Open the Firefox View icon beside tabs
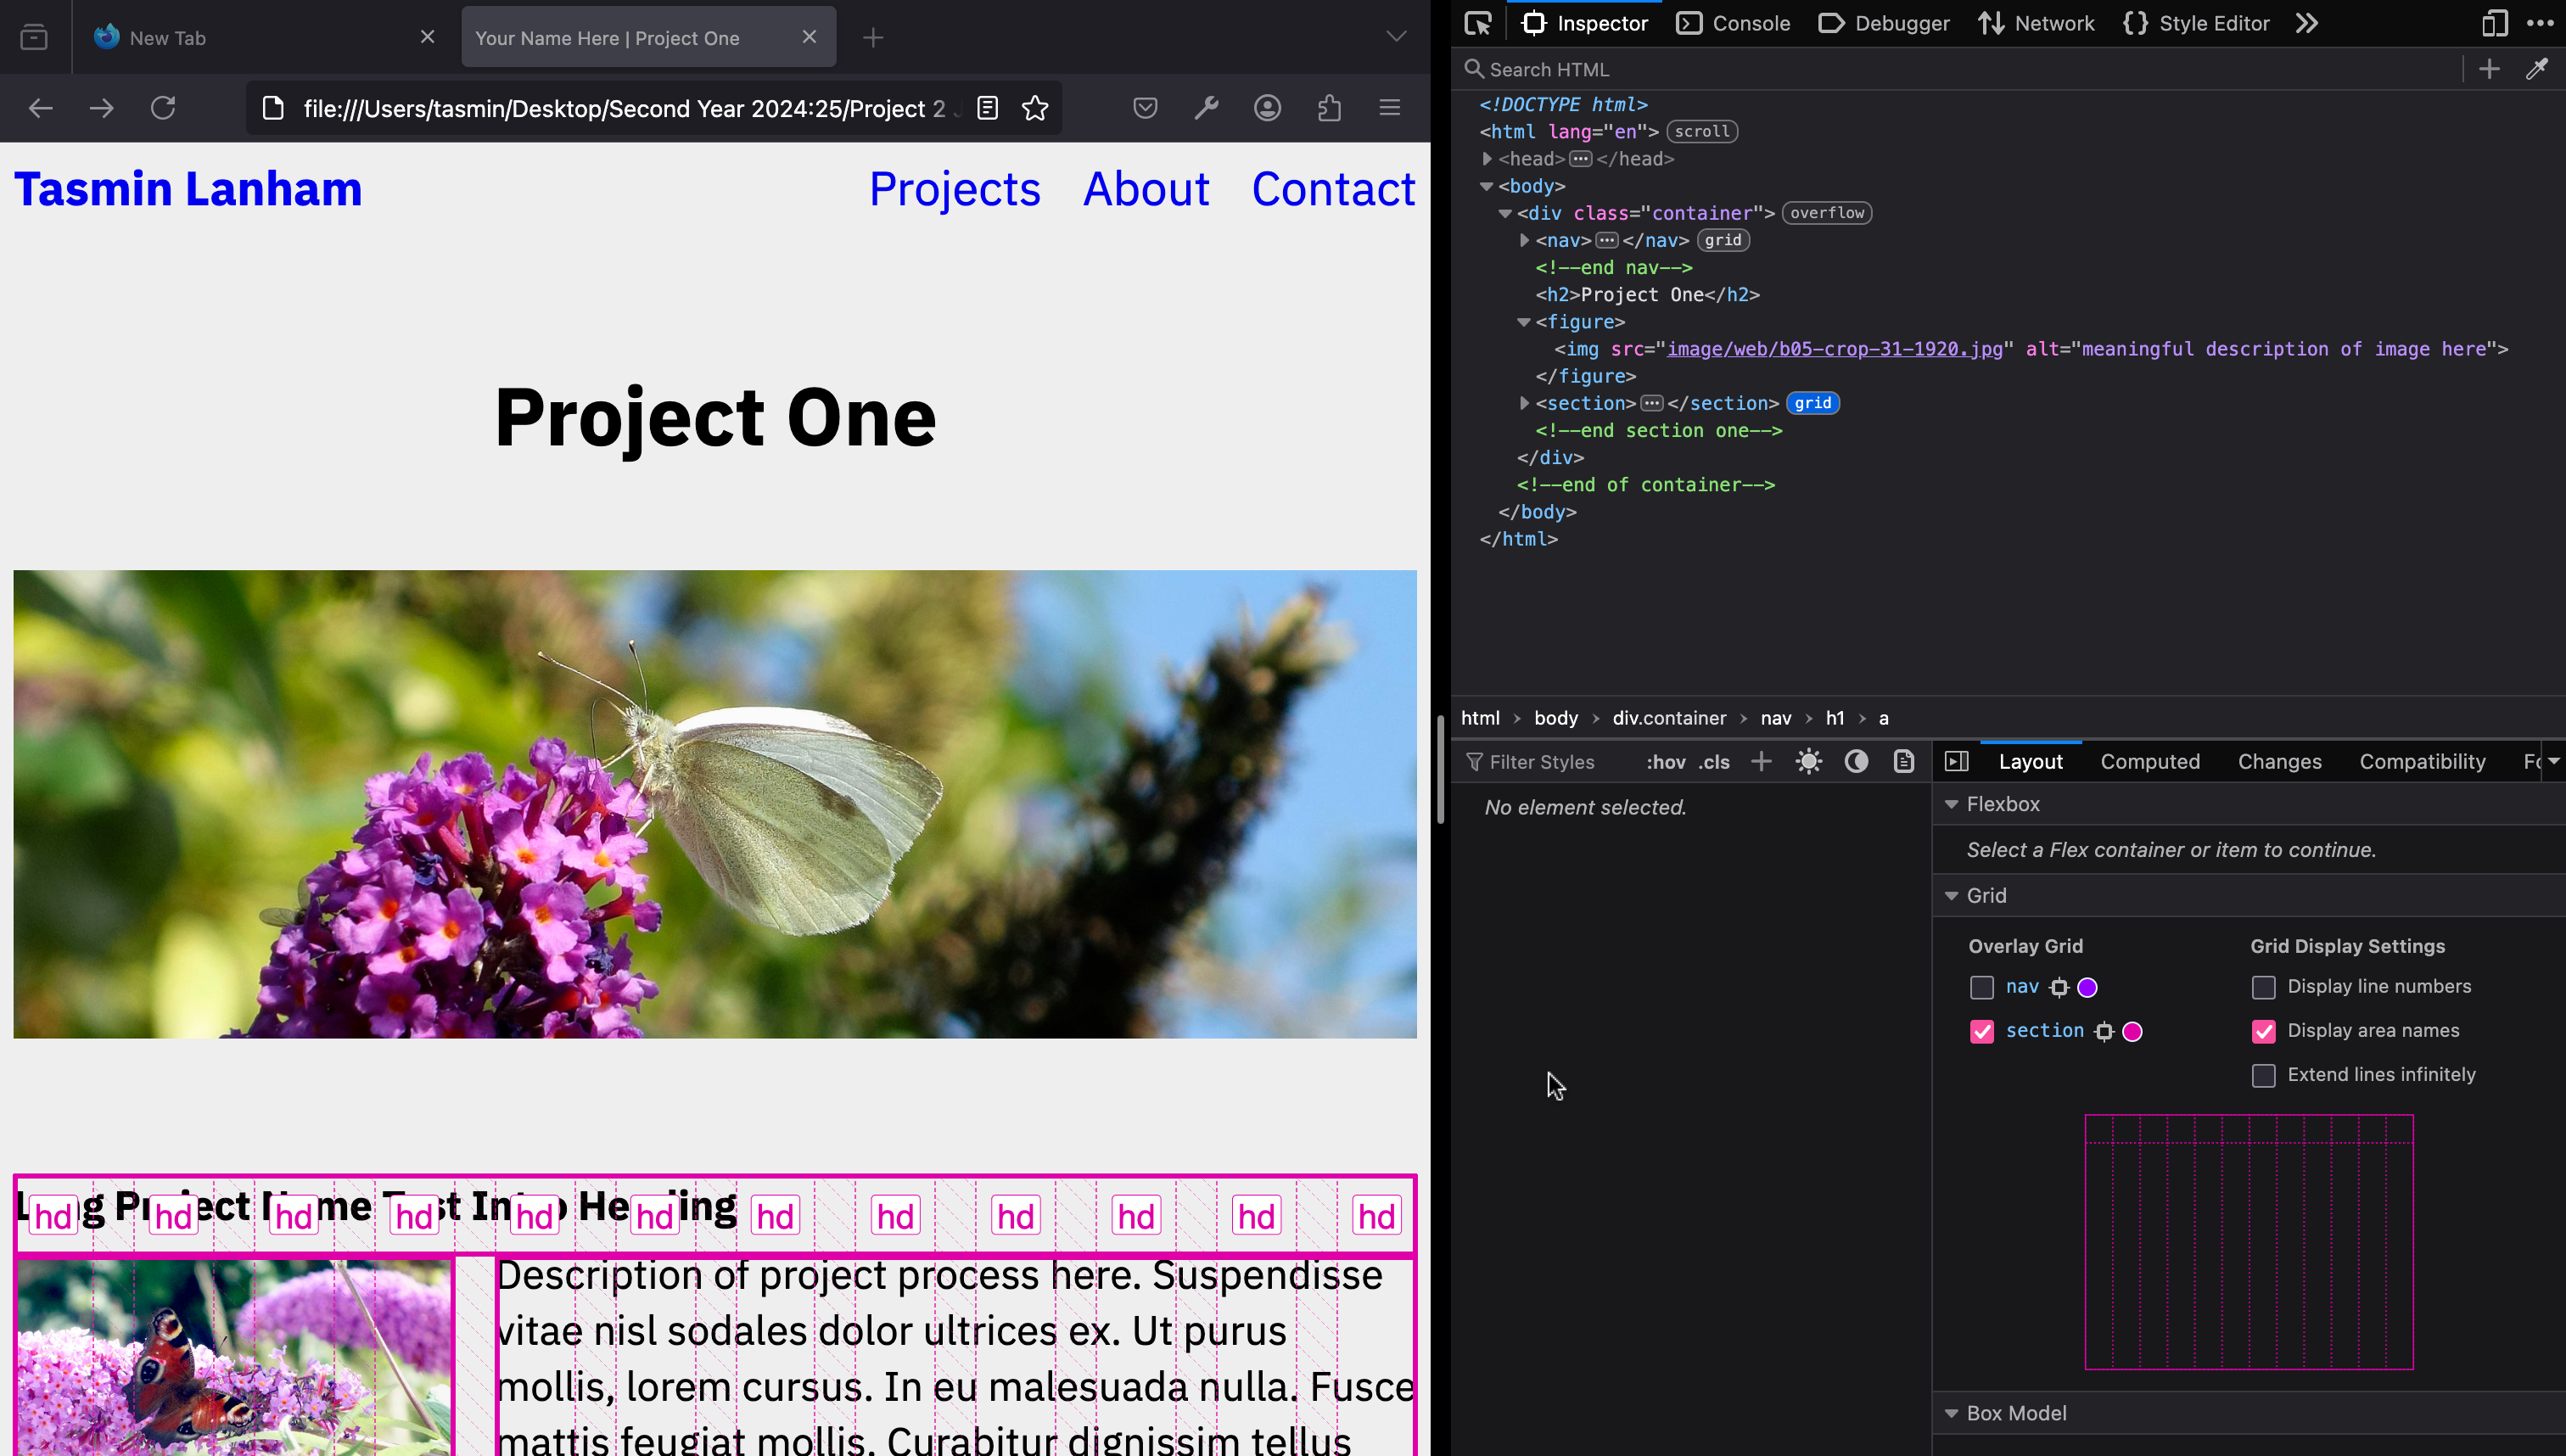 34,38
